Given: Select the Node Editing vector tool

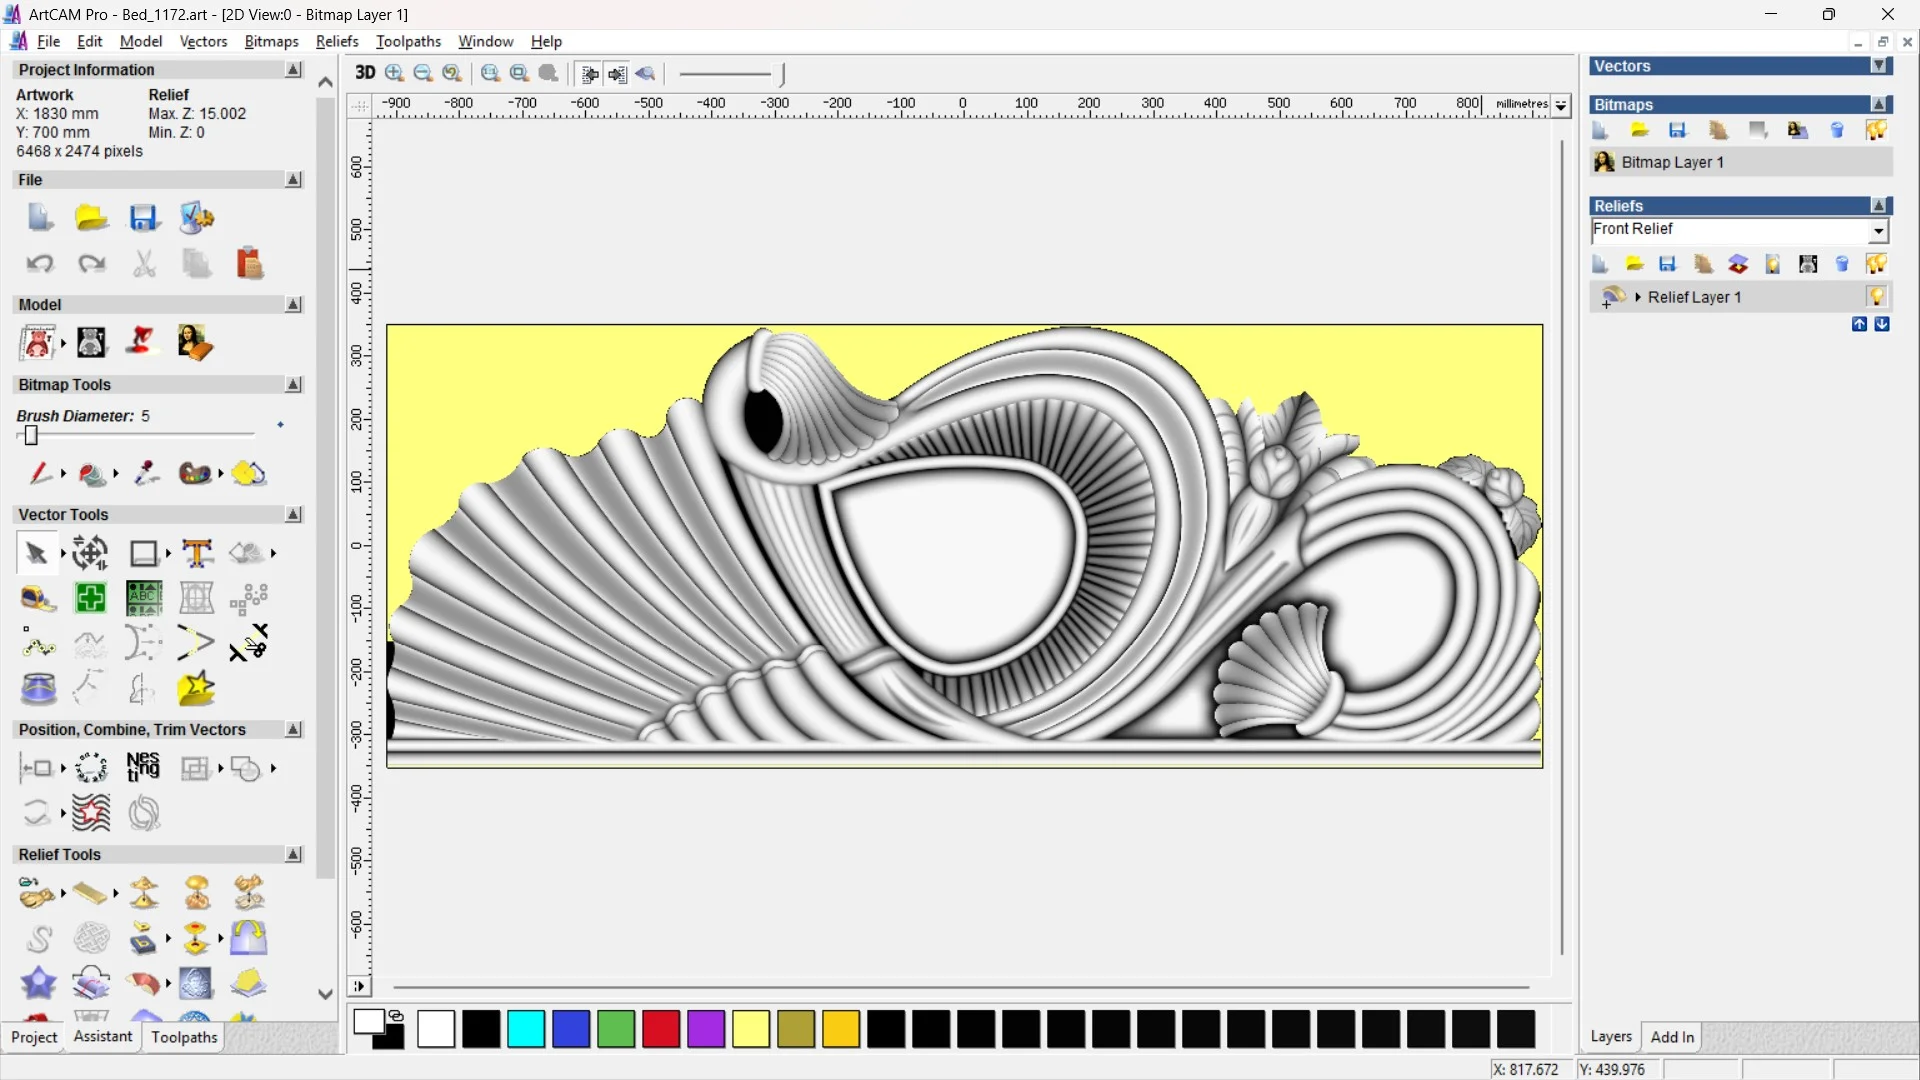Looking at the screenshot, I should (37, 644).
